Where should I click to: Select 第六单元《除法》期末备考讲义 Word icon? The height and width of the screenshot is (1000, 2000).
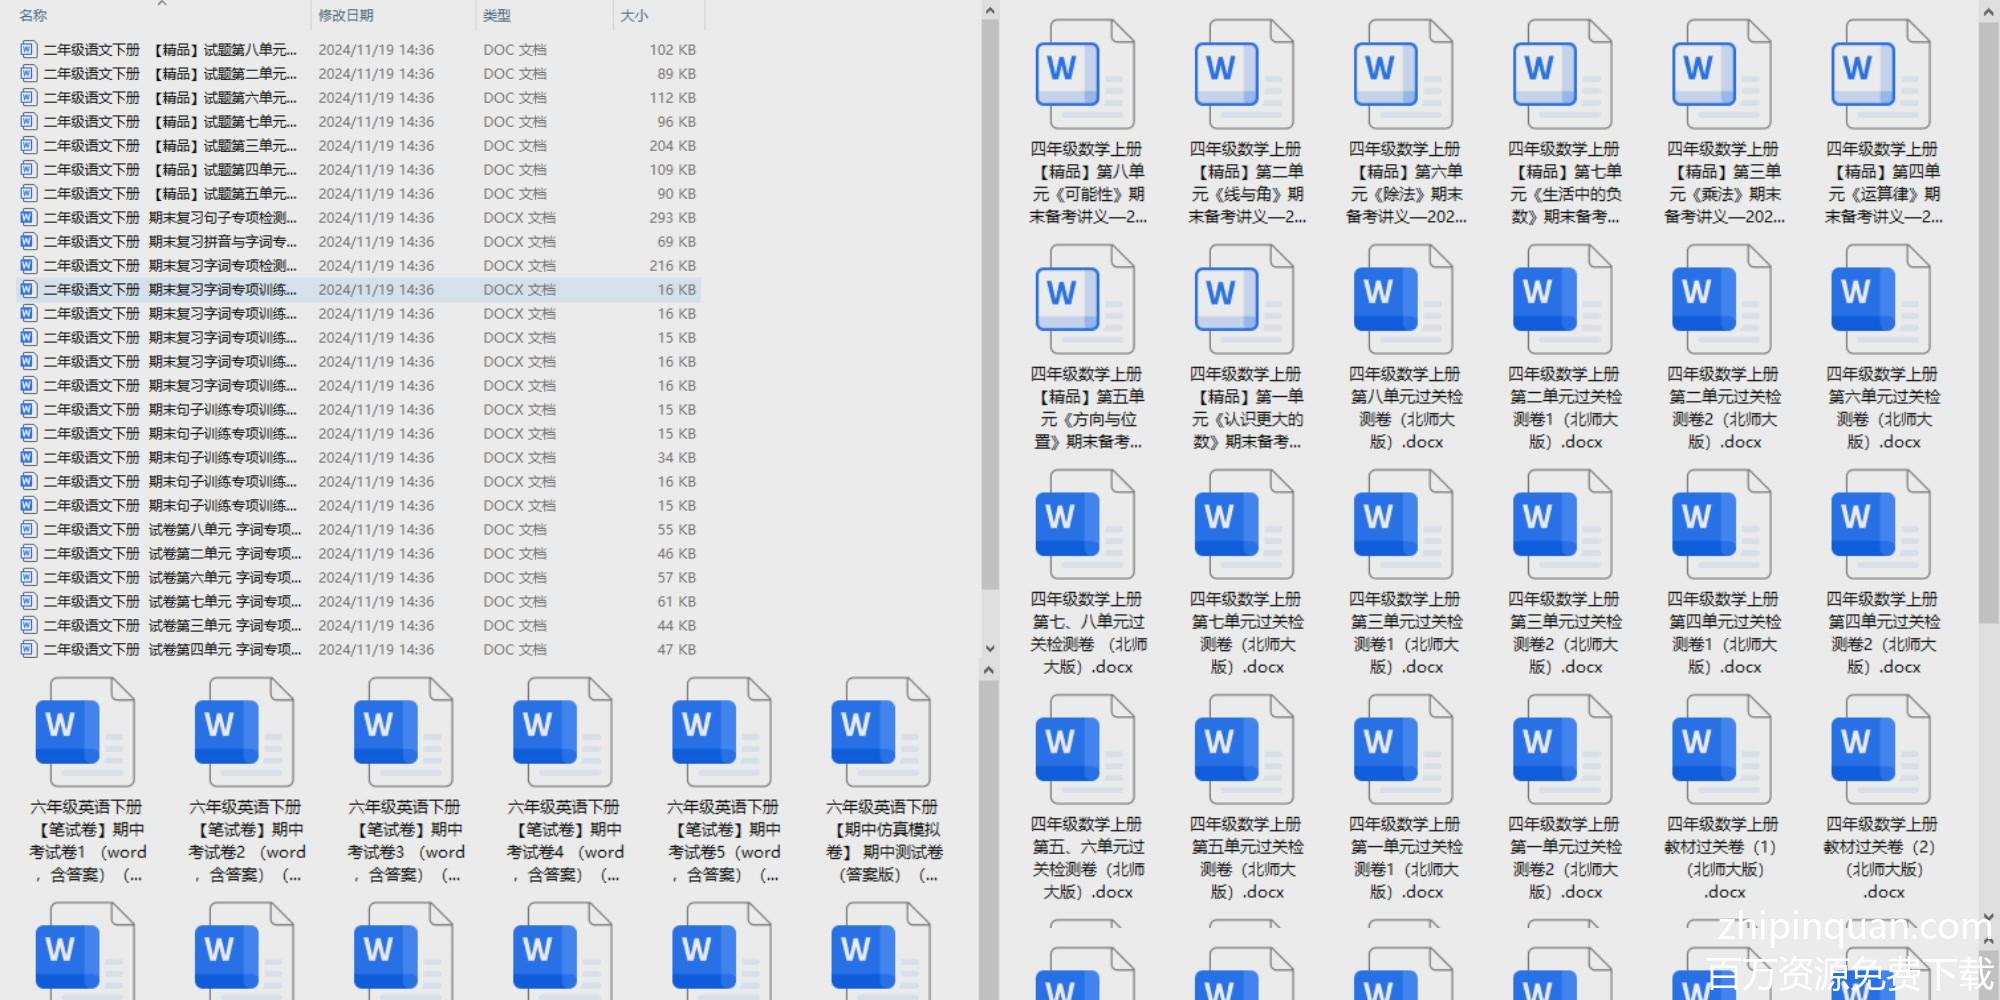tap(1403, 75)
